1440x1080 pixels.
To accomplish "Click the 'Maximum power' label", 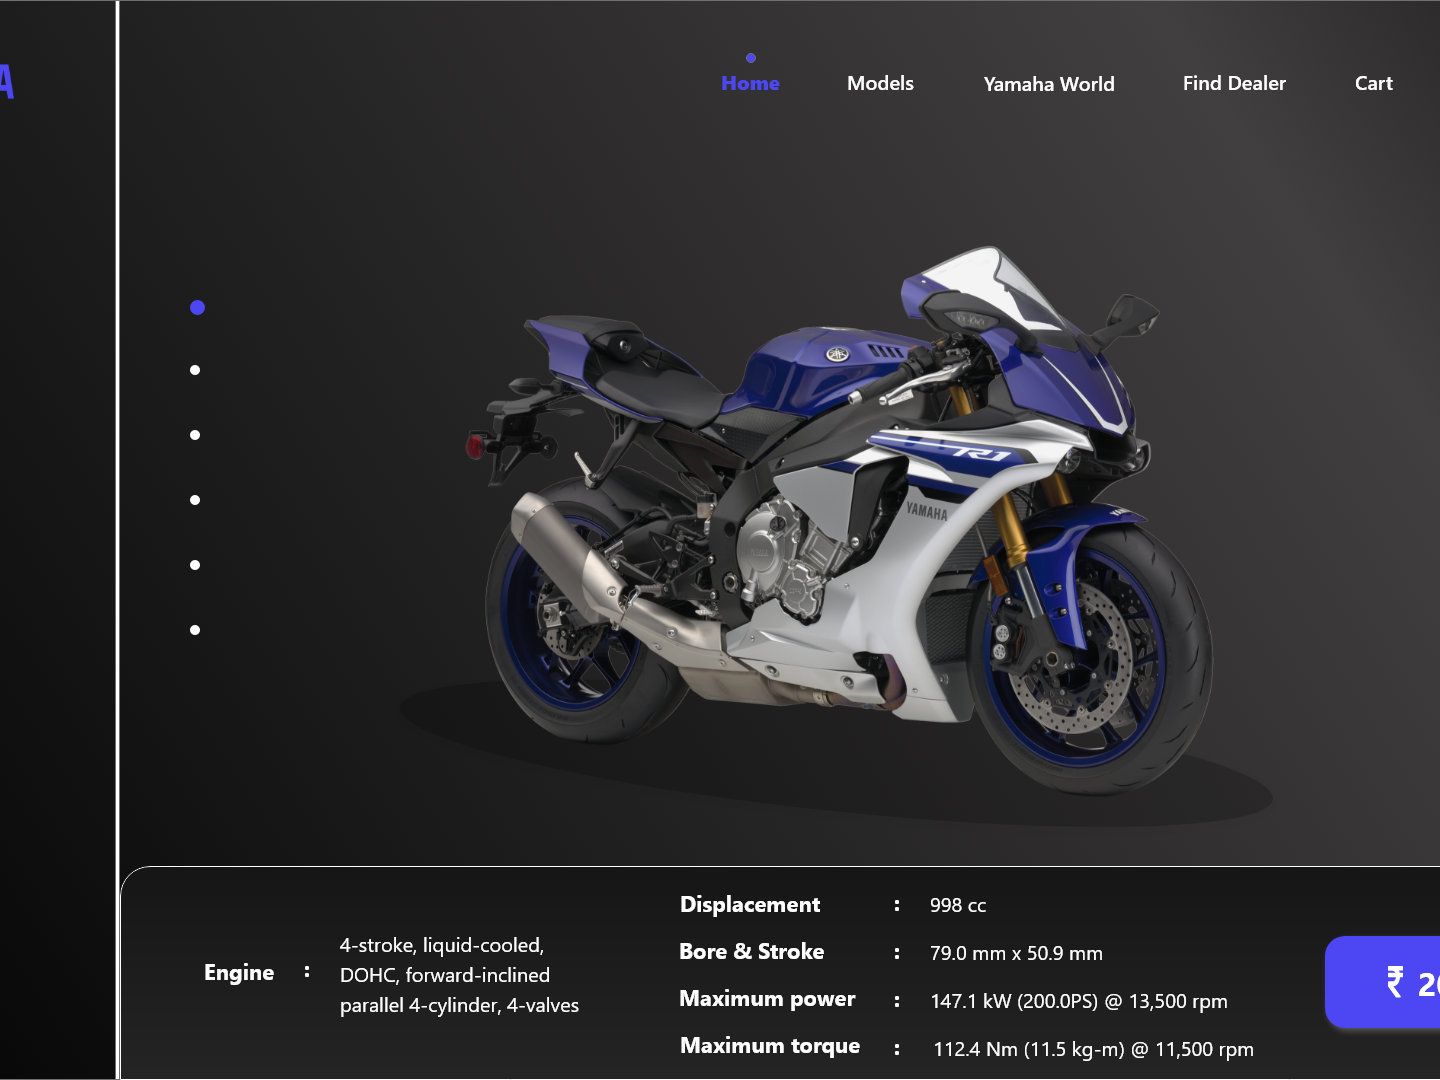I will [767, 999].
